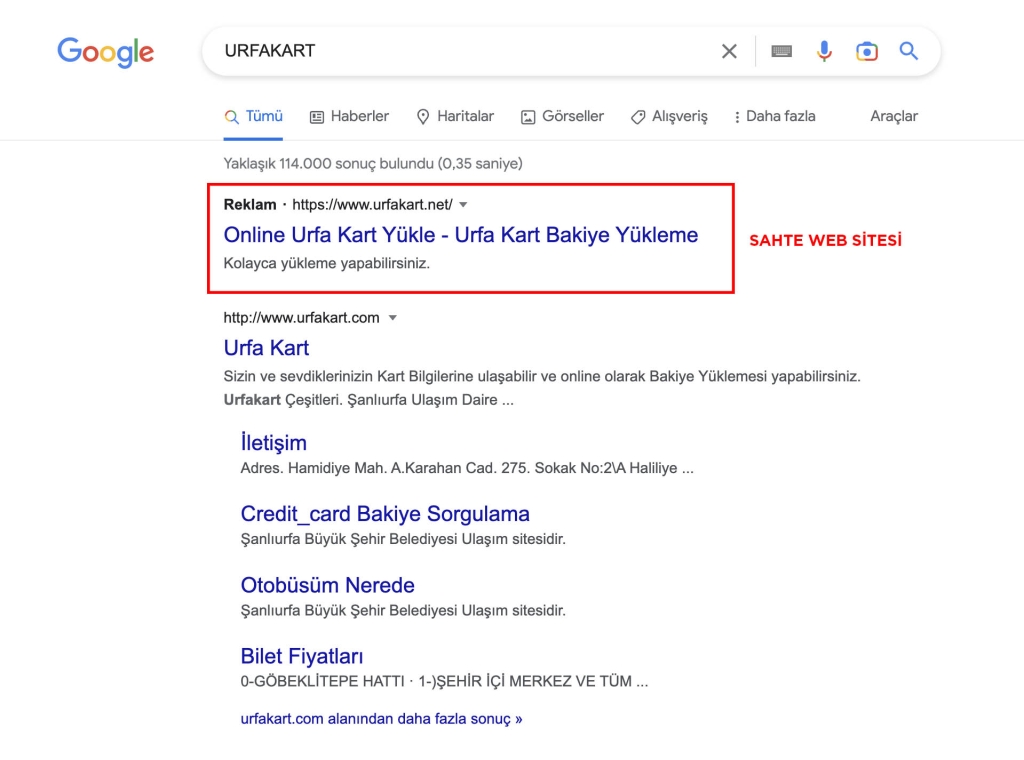The height and width of the screenshot is (760, 1024).
Task: Click the 0-GÖBEKLİTEPE HATTI snippet text
Action: pos(444,682)
